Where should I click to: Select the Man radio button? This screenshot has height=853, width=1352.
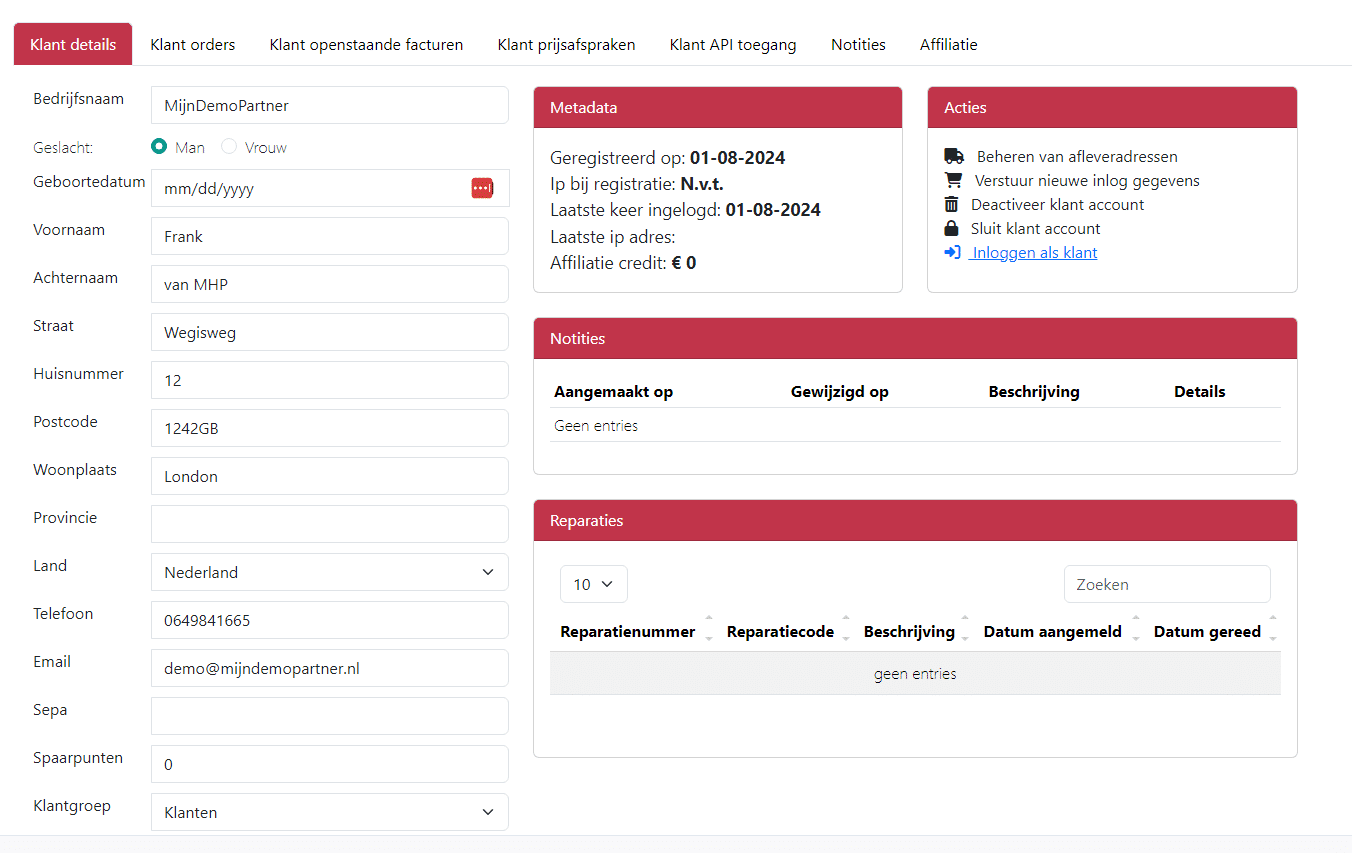click(159, 147)
